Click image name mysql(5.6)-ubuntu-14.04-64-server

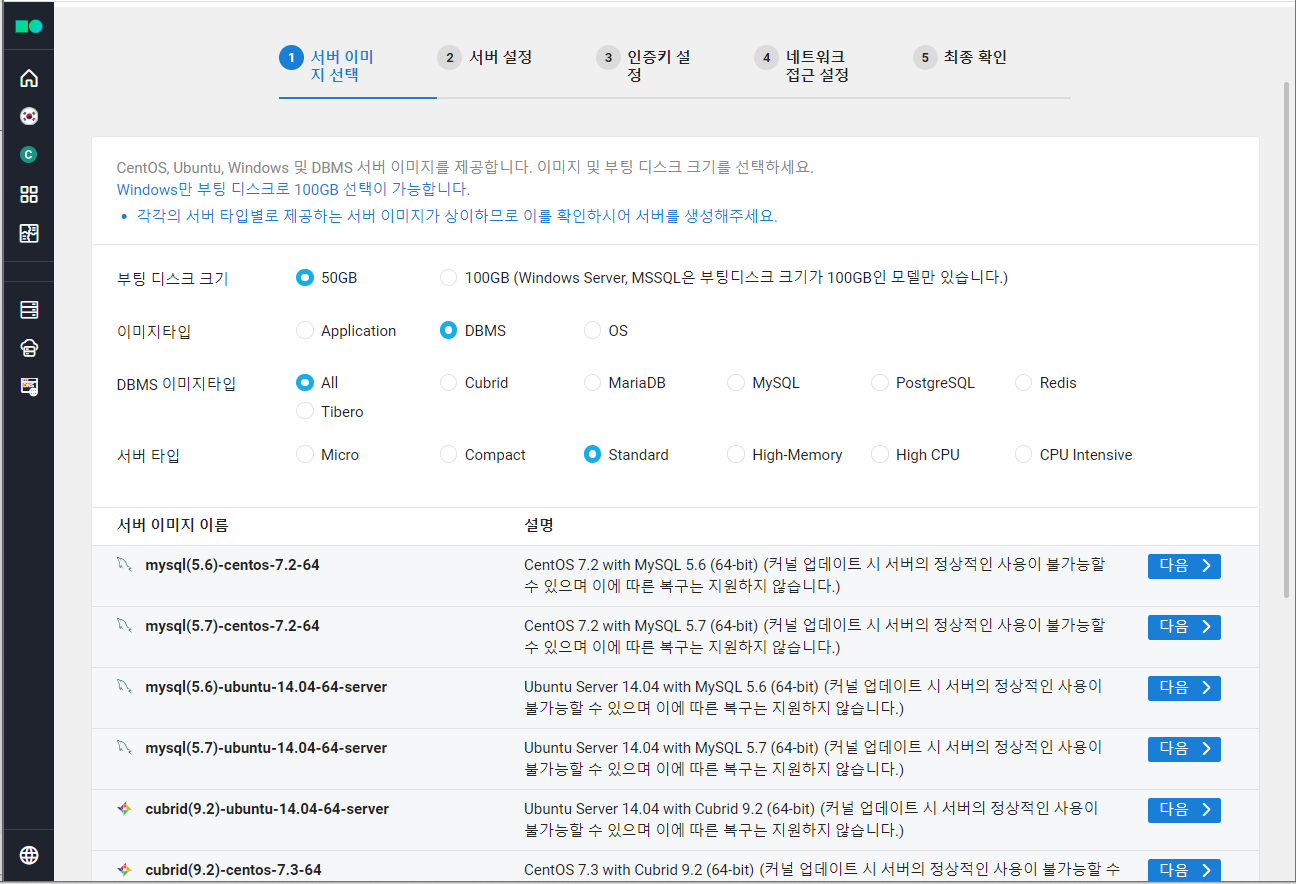tap(266, 687)
